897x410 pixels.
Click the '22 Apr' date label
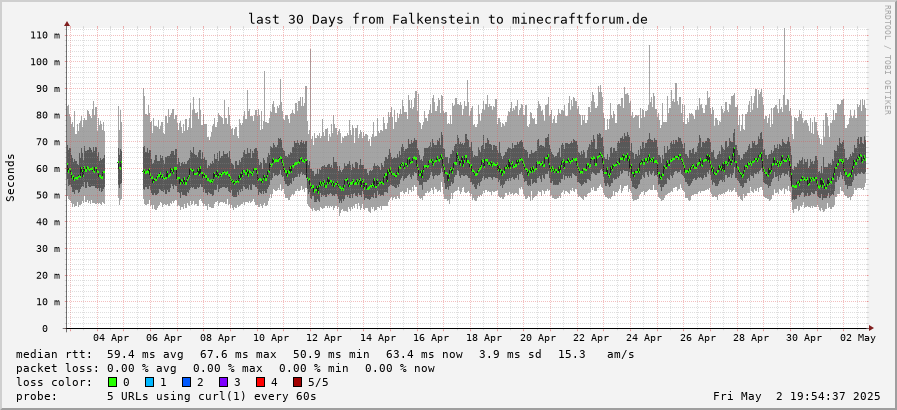coord(592,338)
